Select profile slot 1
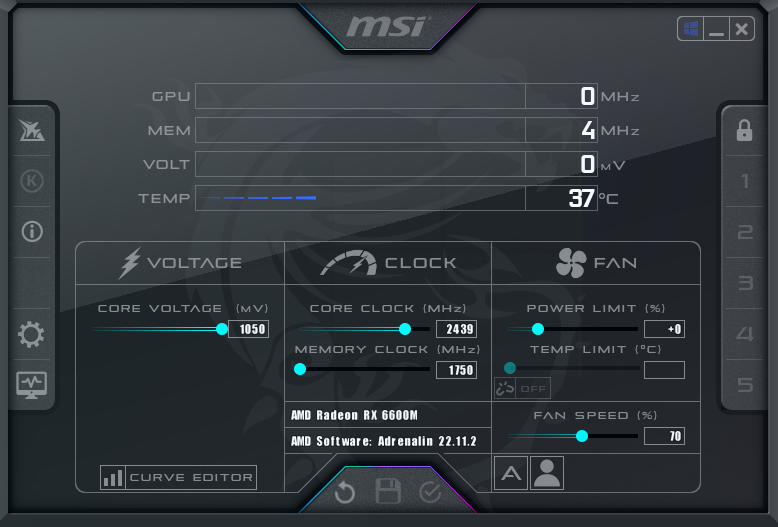 click(x=745, y=181)
